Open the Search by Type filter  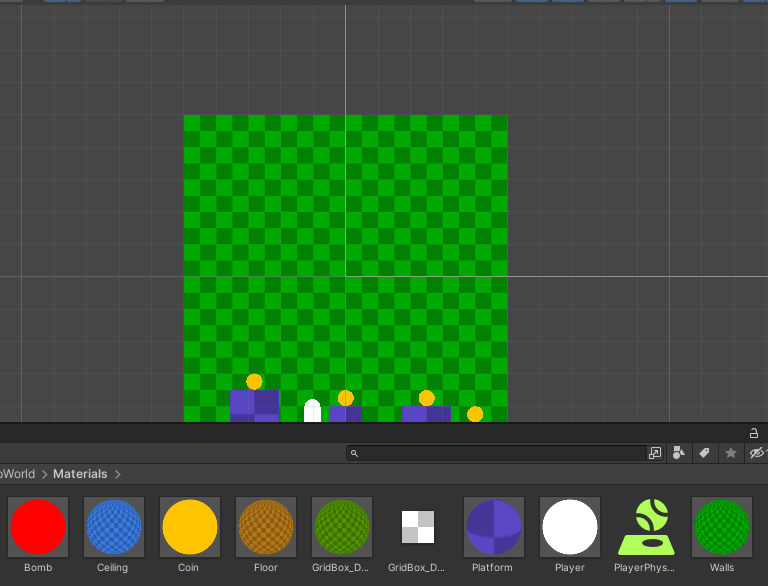click(679, 453)
